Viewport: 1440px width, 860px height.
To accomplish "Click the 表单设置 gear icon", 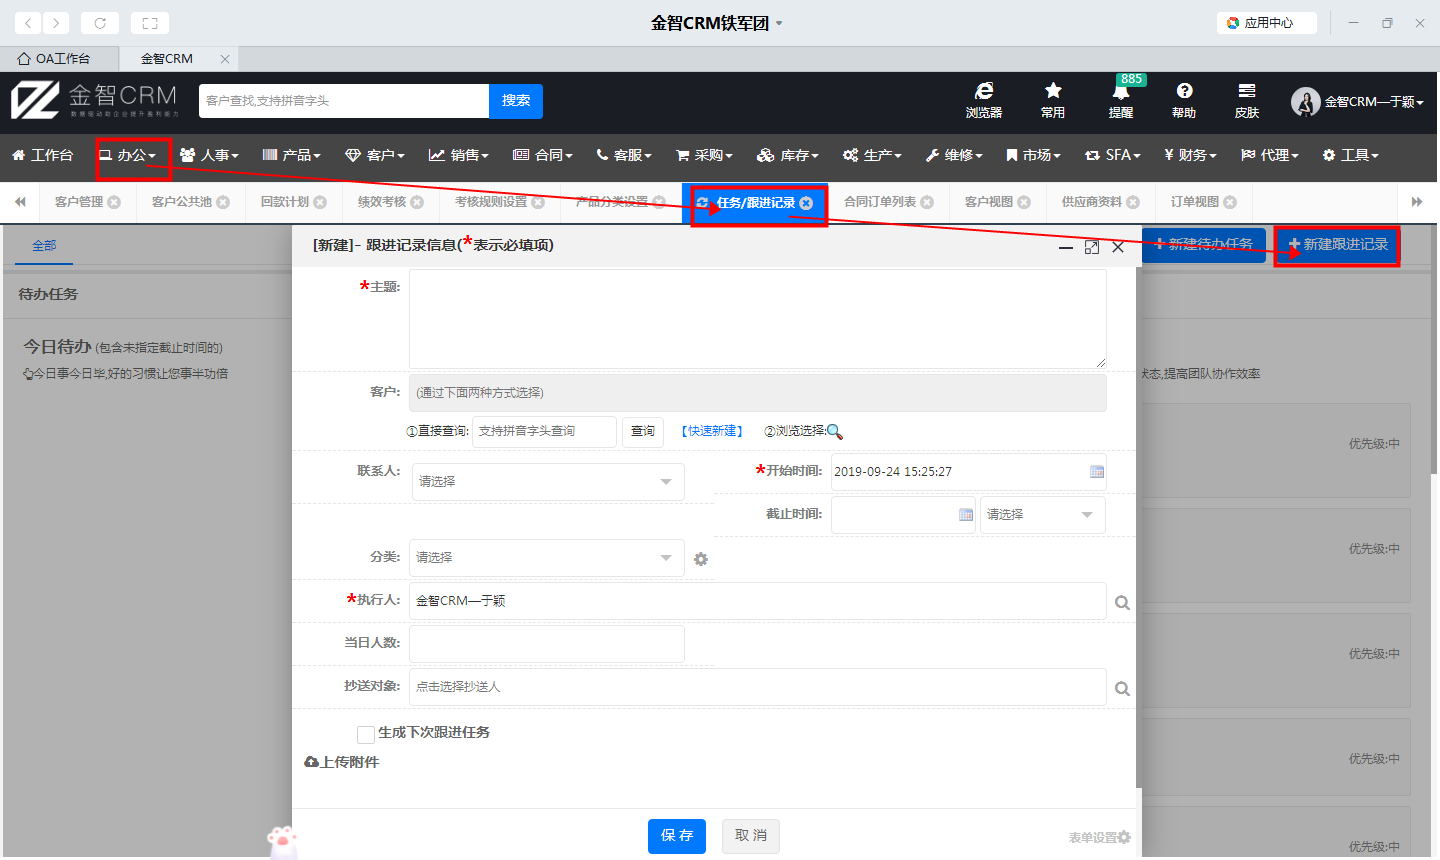I will coord(1124,837).
